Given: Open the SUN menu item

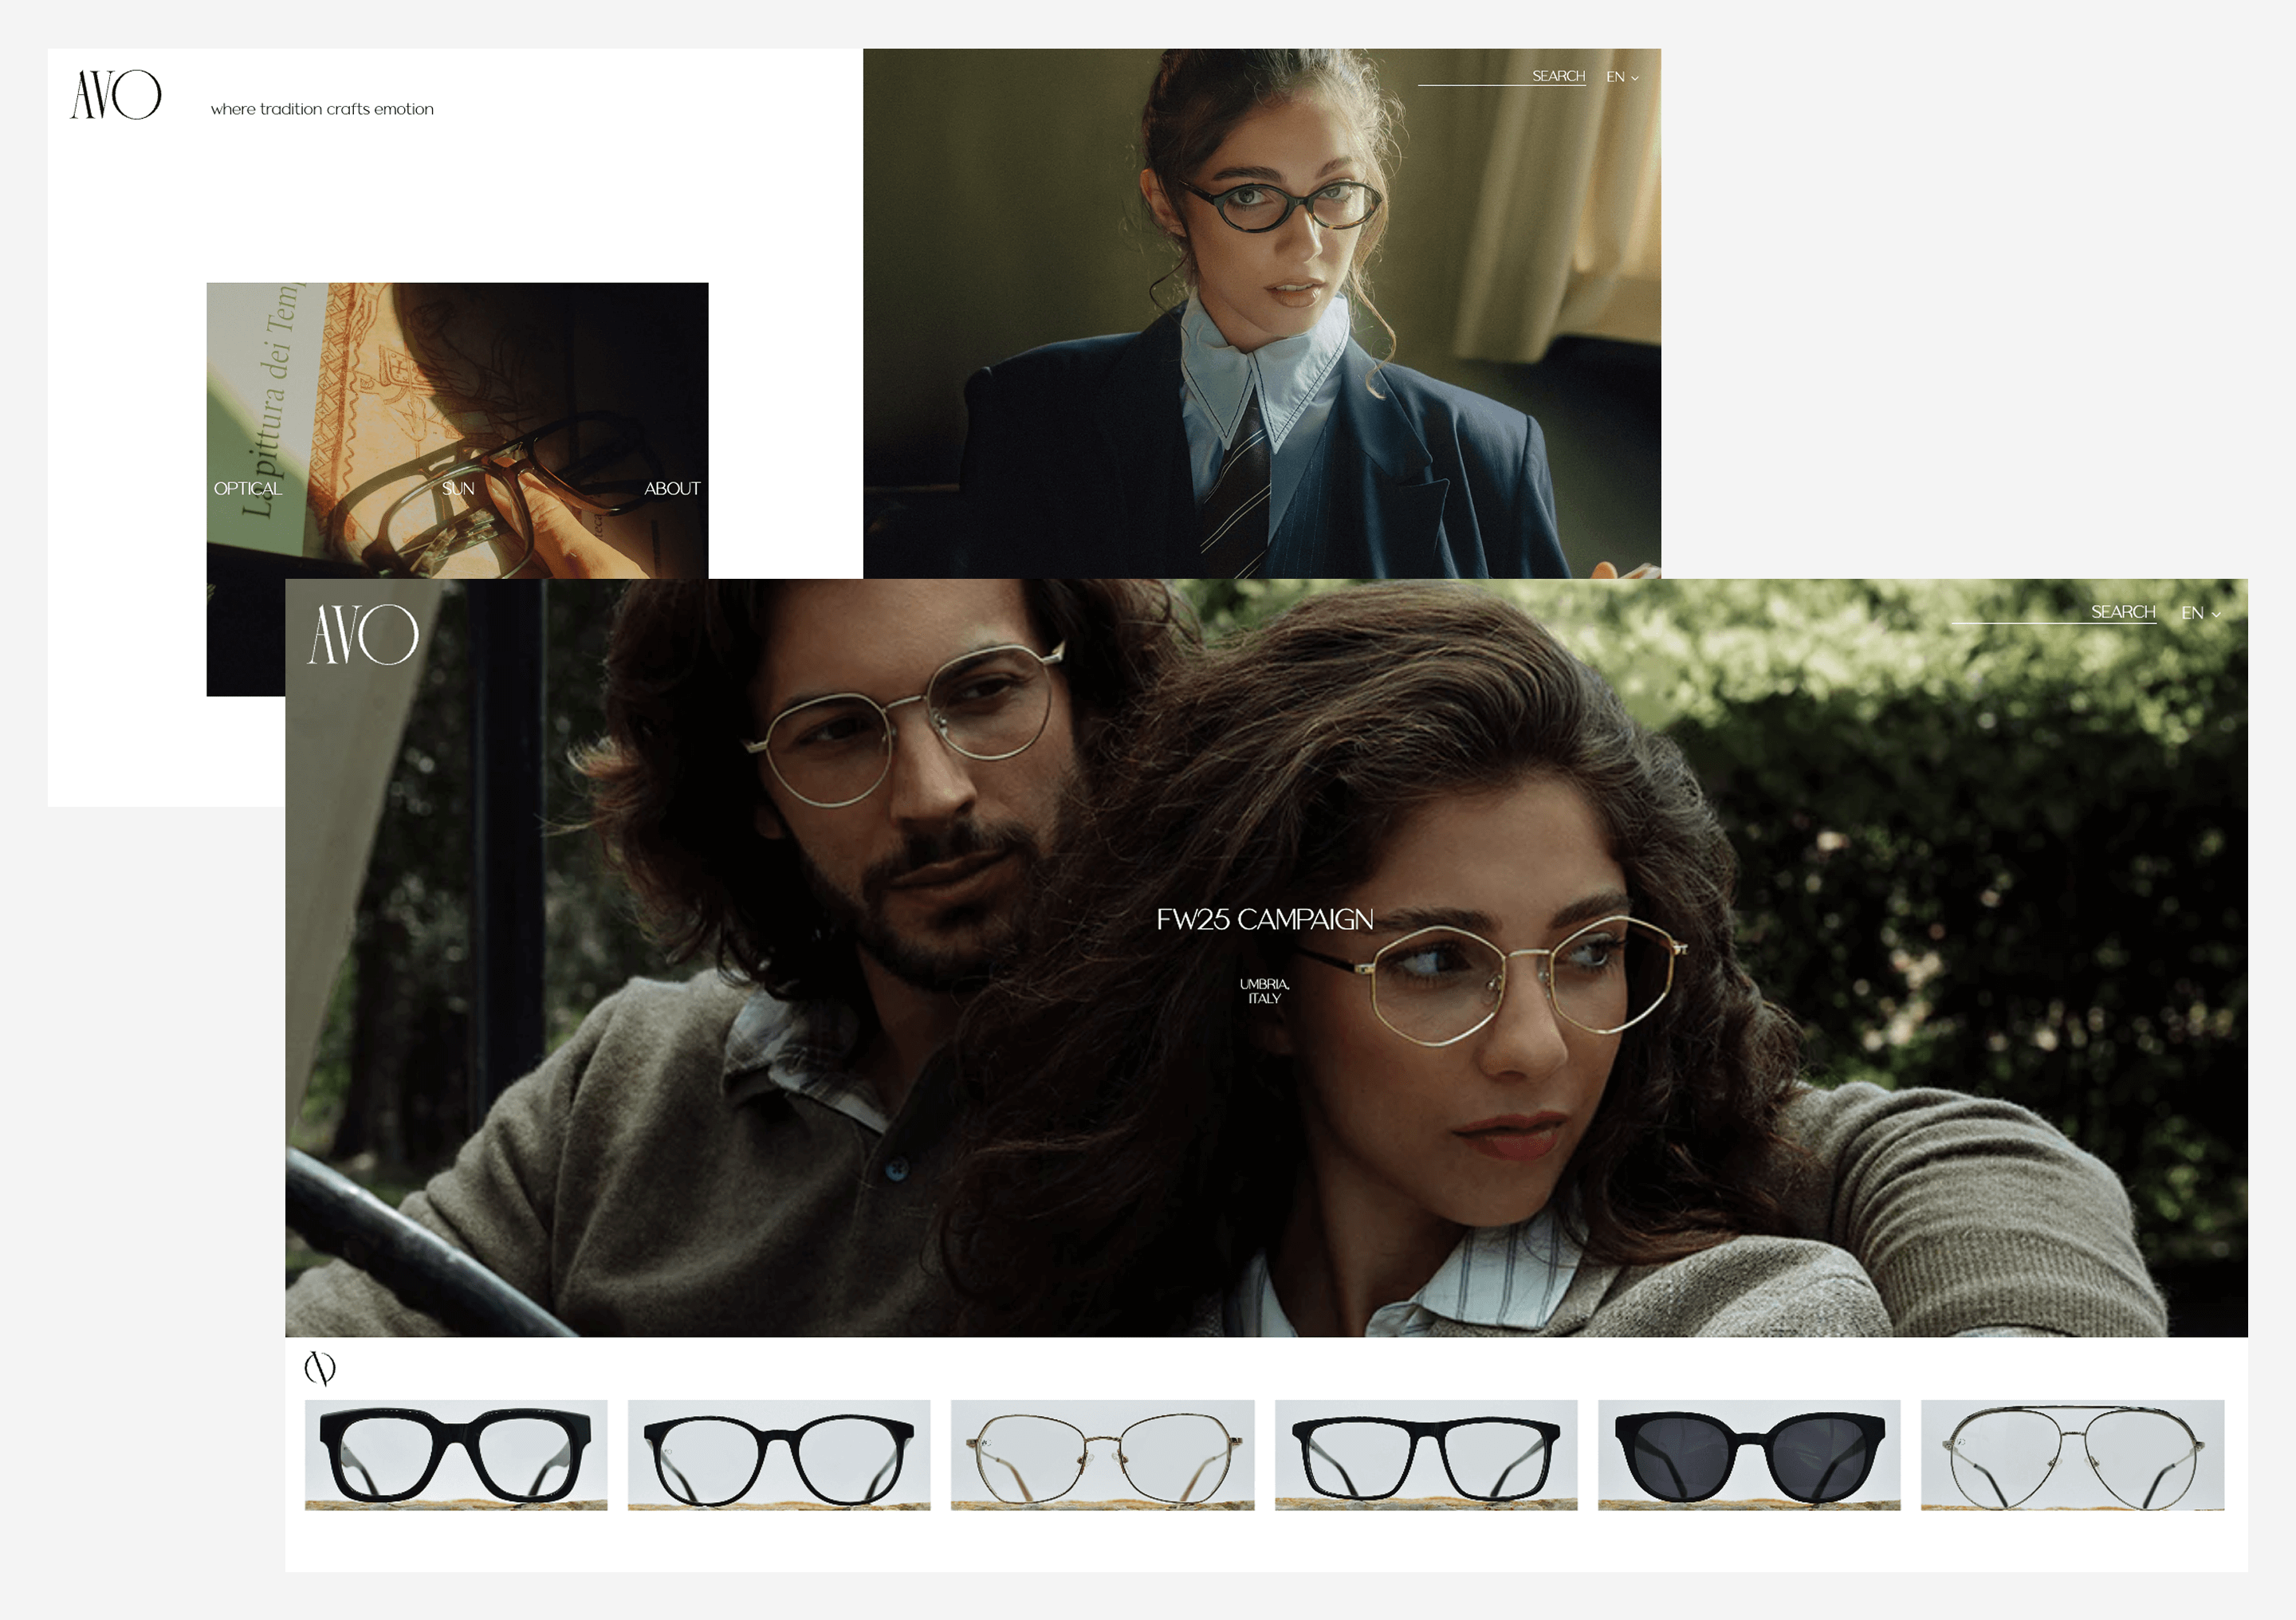Looking at the screenshot, I should 458,489.
